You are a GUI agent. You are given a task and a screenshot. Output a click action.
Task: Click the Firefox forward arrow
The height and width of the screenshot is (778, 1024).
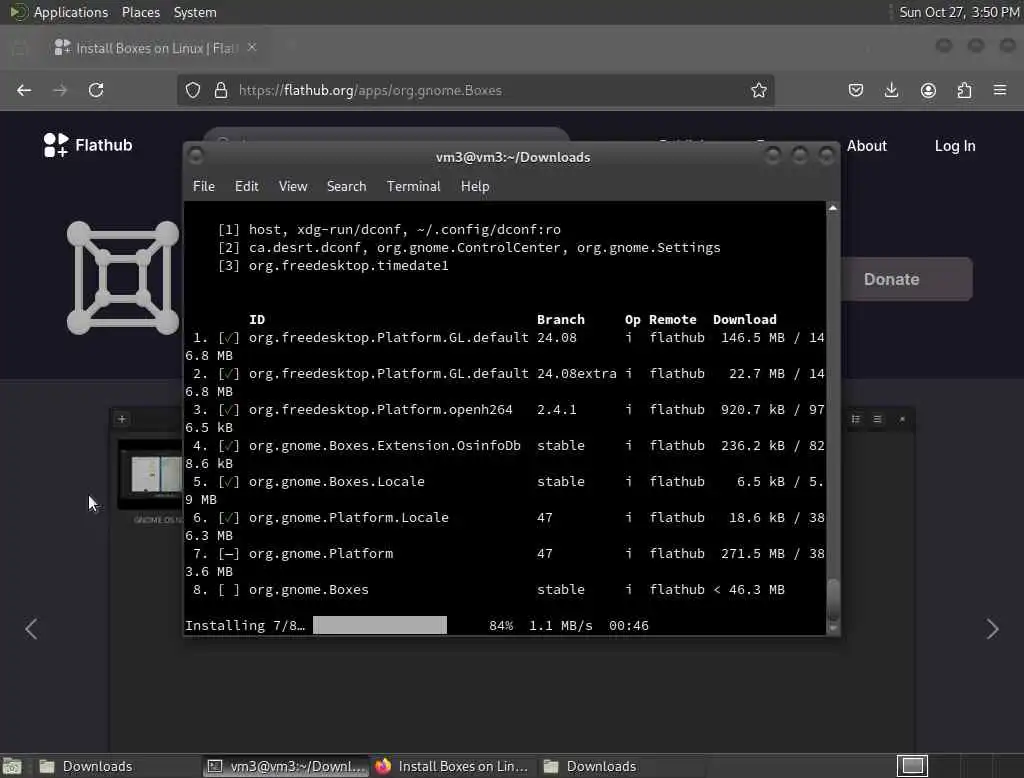[x=60, y=90]
